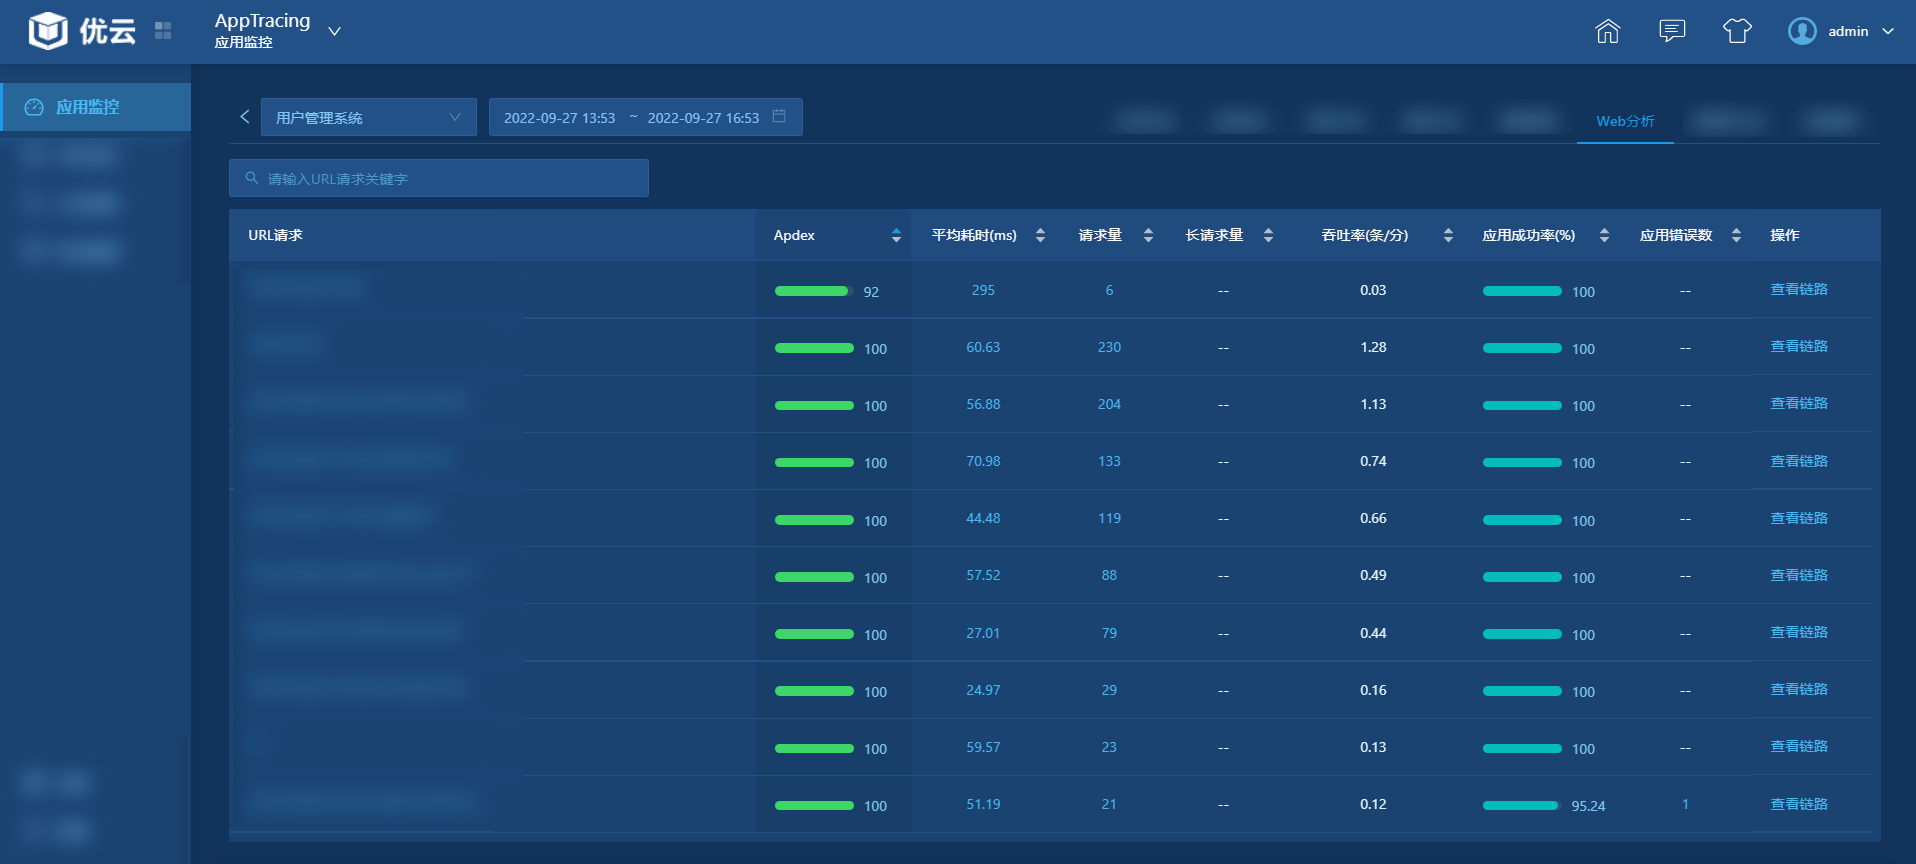The height and width of the screenshot is (864, 1916).
Task: Go back with the left chevron
Action: pyautogui.click(x=244, y=117)
